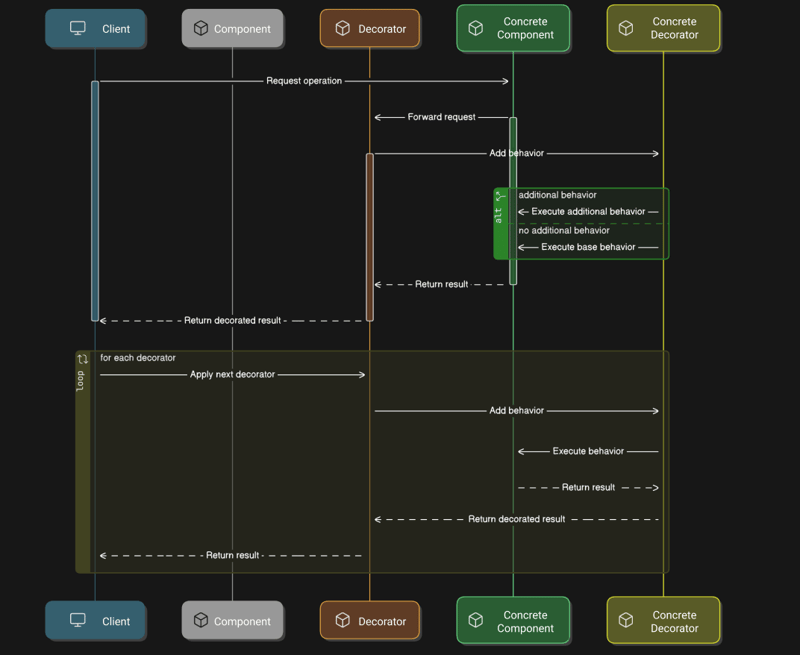The height and width of the screenshot is (655, 800).
Task: Click the 'Execute additional behavior' message
Action: pyautogui.click(x=588, y=212)
